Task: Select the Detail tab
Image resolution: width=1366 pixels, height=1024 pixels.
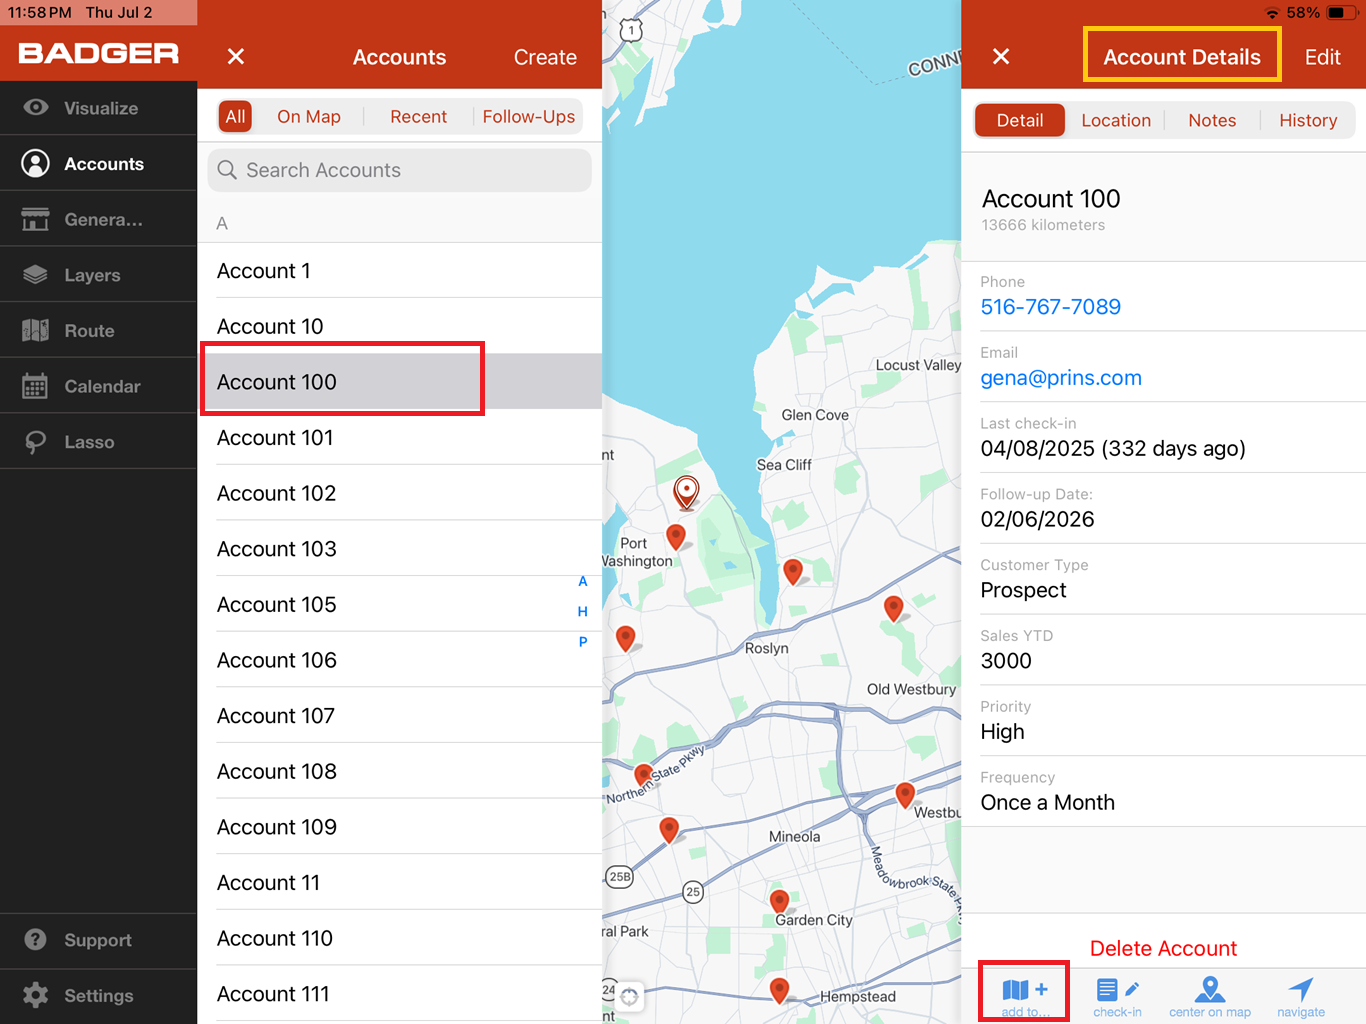Action: click(x=1020, y=120)
